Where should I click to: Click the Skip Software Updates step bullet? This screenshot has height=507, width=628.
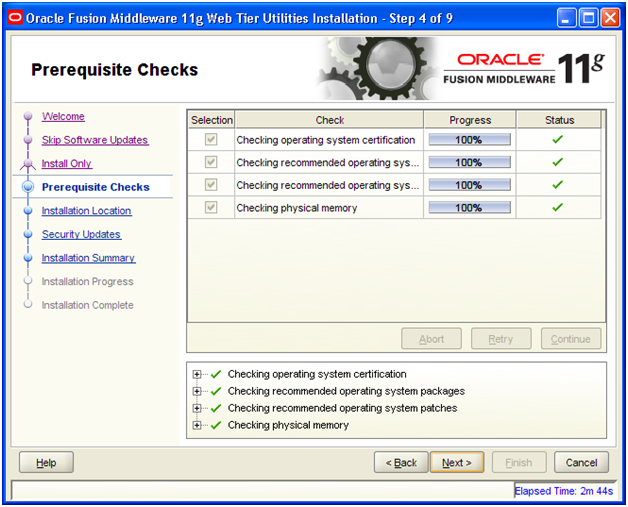click(28, 140)
